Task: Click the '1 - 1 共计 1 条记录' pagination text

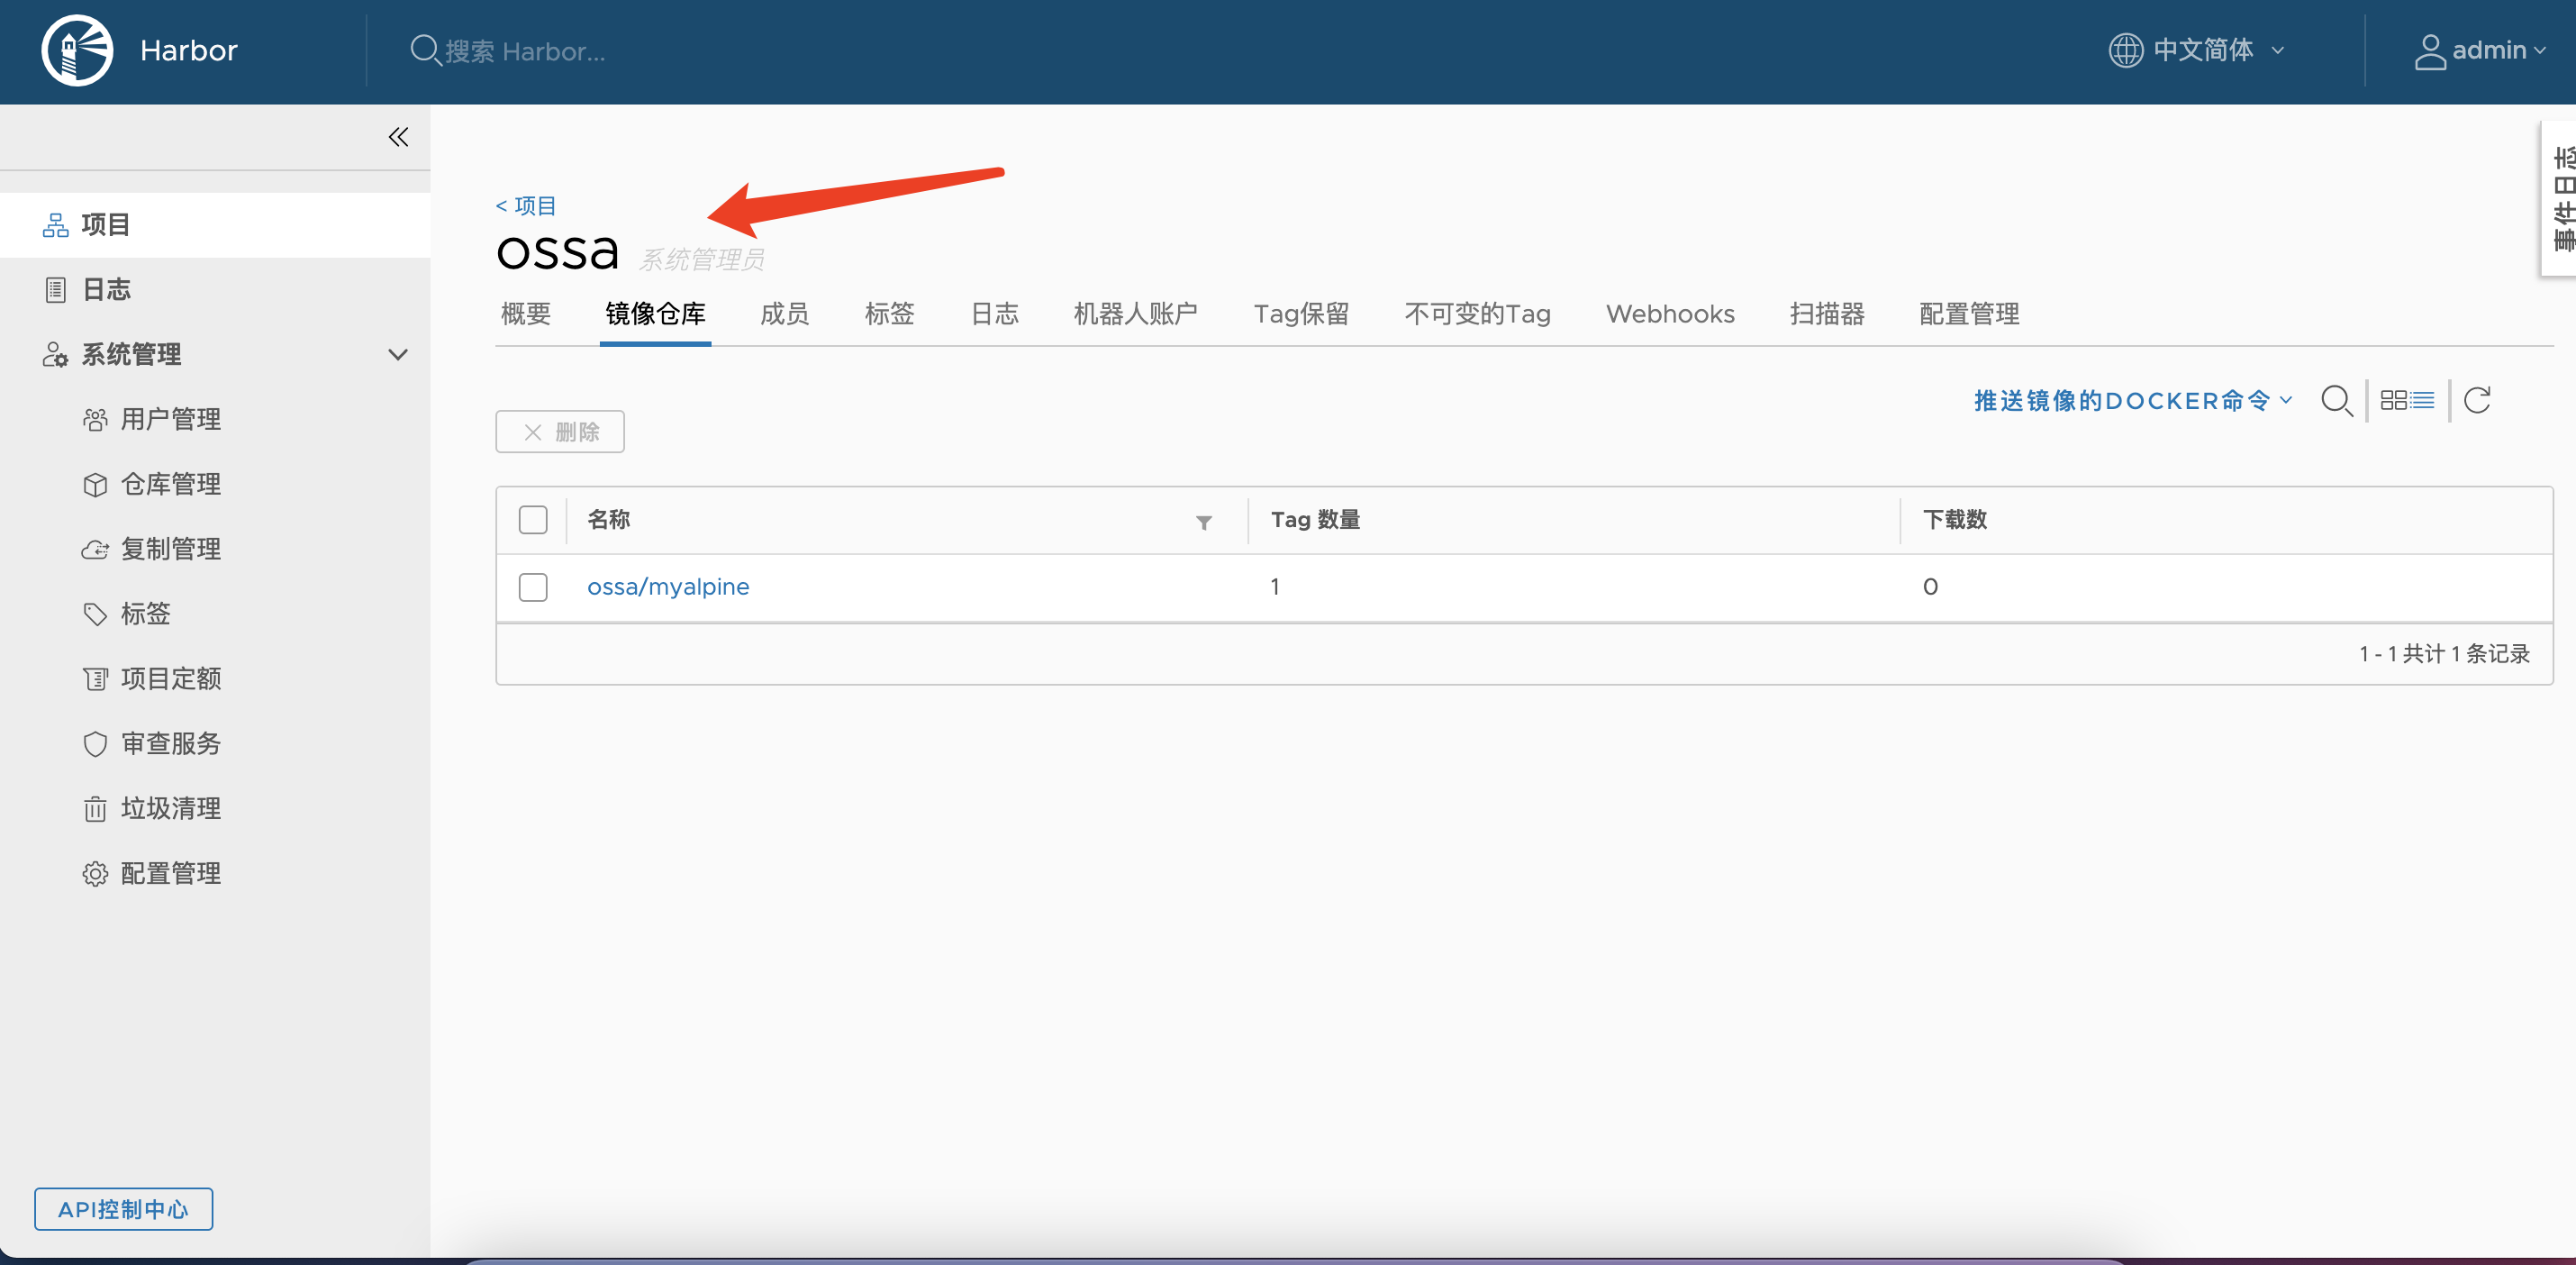Action: click(x=2444, y=654)
